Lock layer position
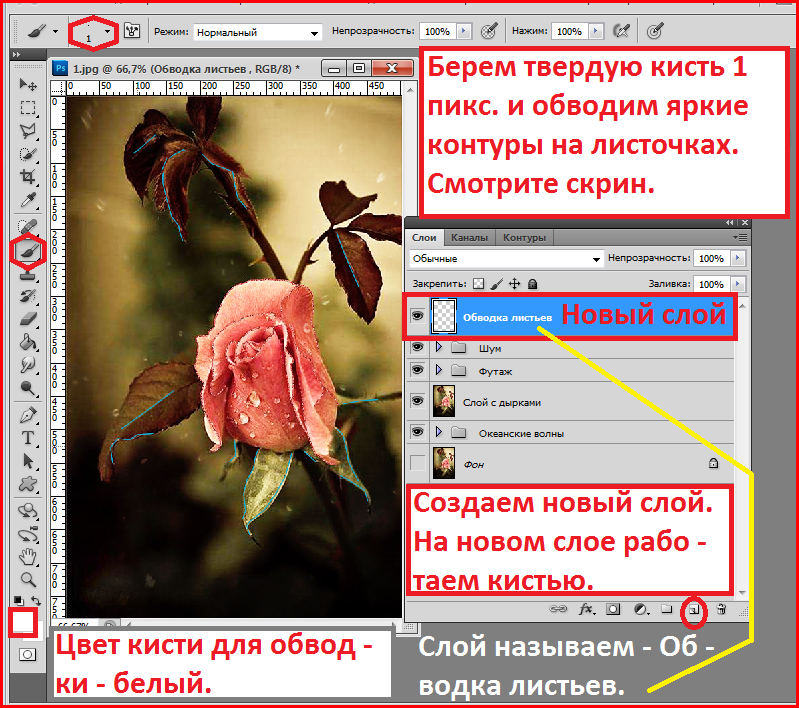The height and width of the screenshot is (708, 799). click(x=515, y=284)
